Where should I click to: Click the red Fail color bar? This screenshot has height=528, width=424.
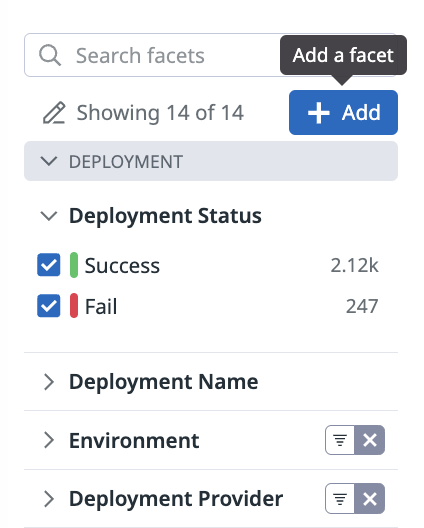click(x=74, y=306)
